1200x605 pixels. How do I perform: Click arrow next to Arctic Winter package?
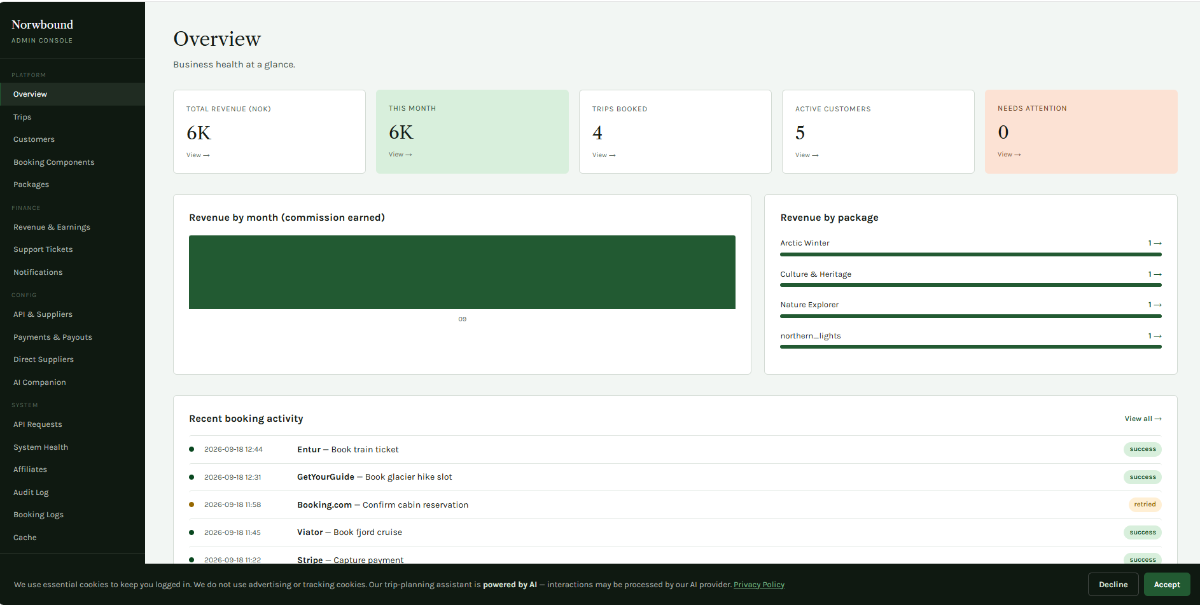tap(1155, 243)
